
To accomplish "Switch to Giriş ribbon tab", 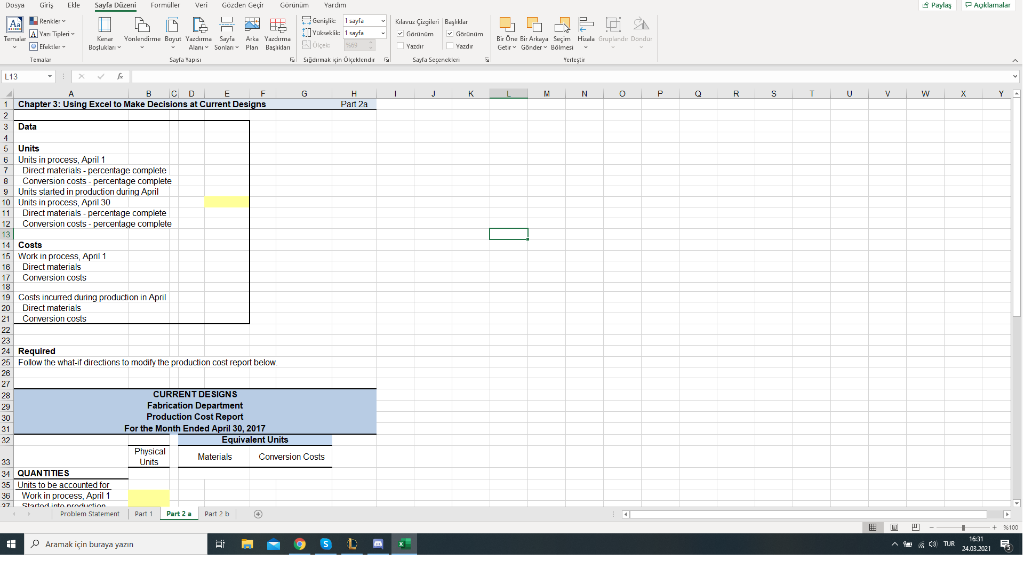I will (x=46, y=5).
